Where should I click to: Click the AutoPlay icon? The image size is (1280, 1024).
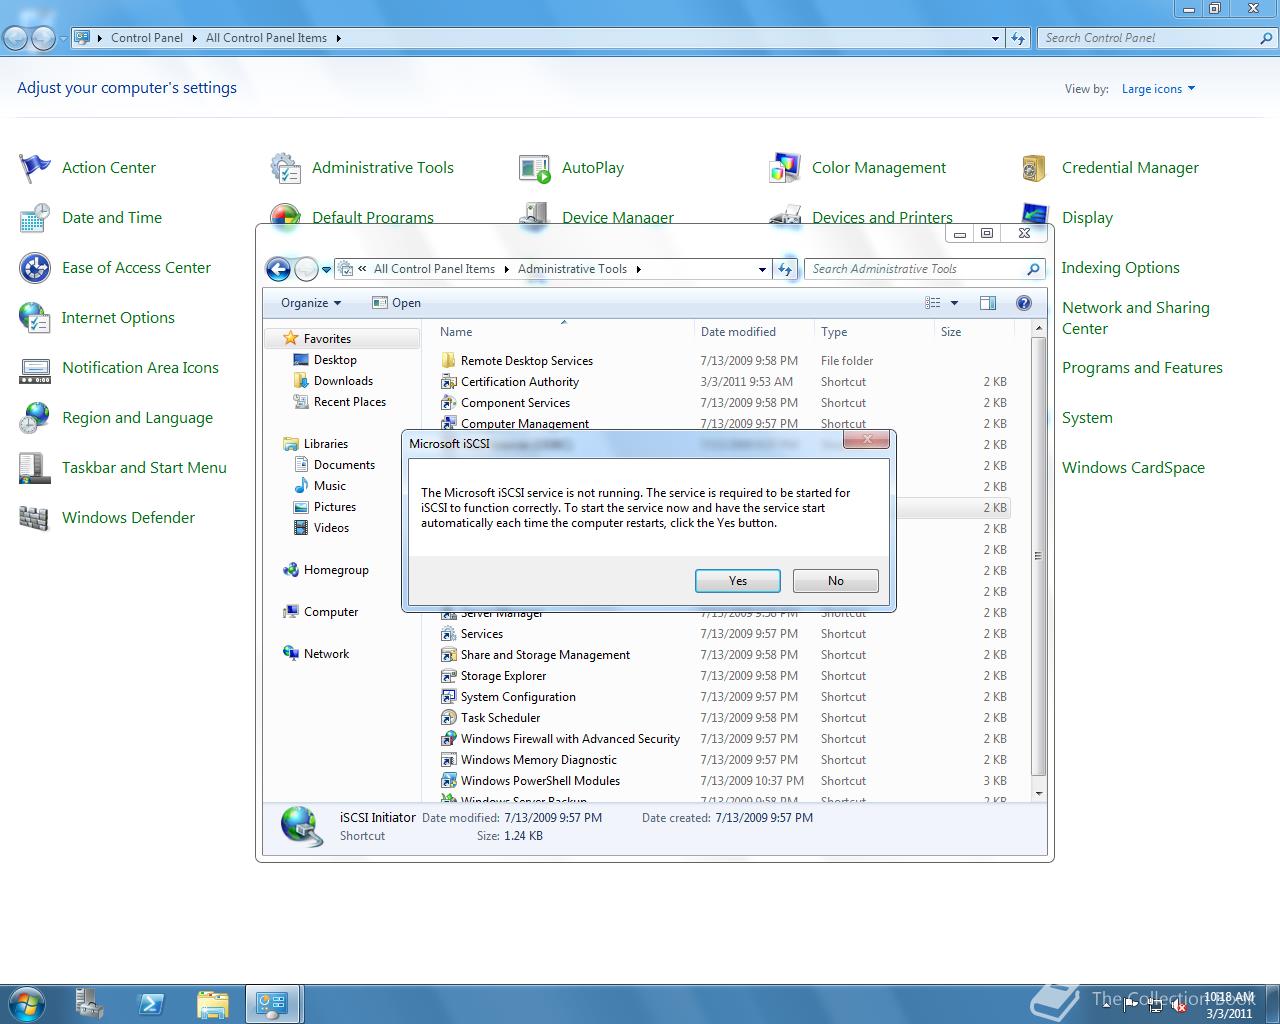(534, 168)
